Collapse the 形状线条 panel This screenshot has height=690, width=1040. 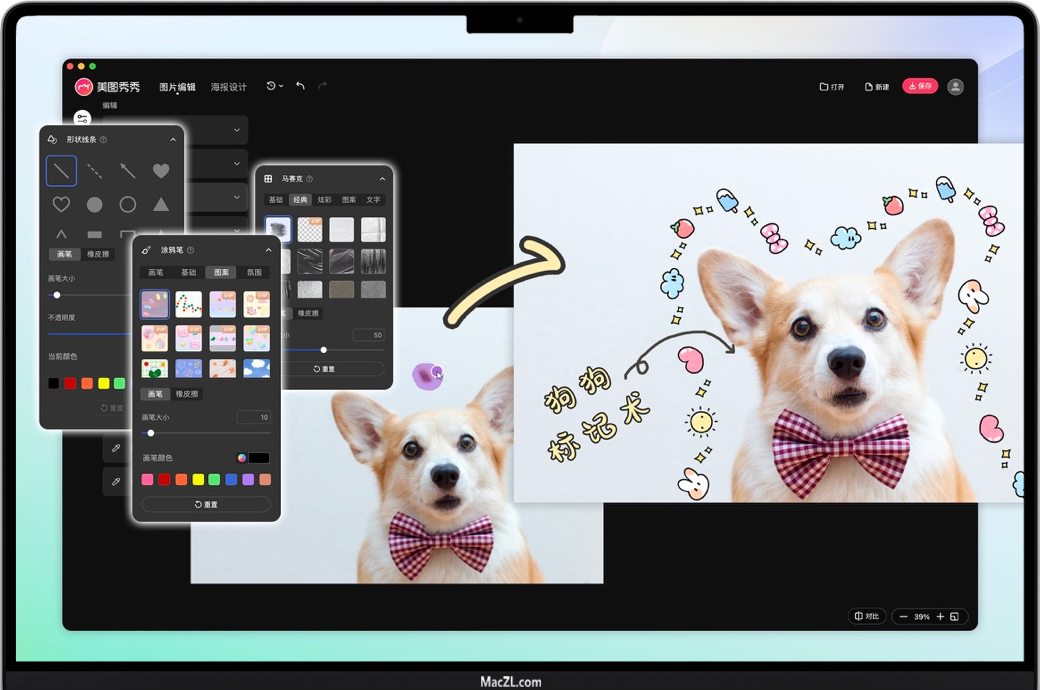[x=173, y=140]
